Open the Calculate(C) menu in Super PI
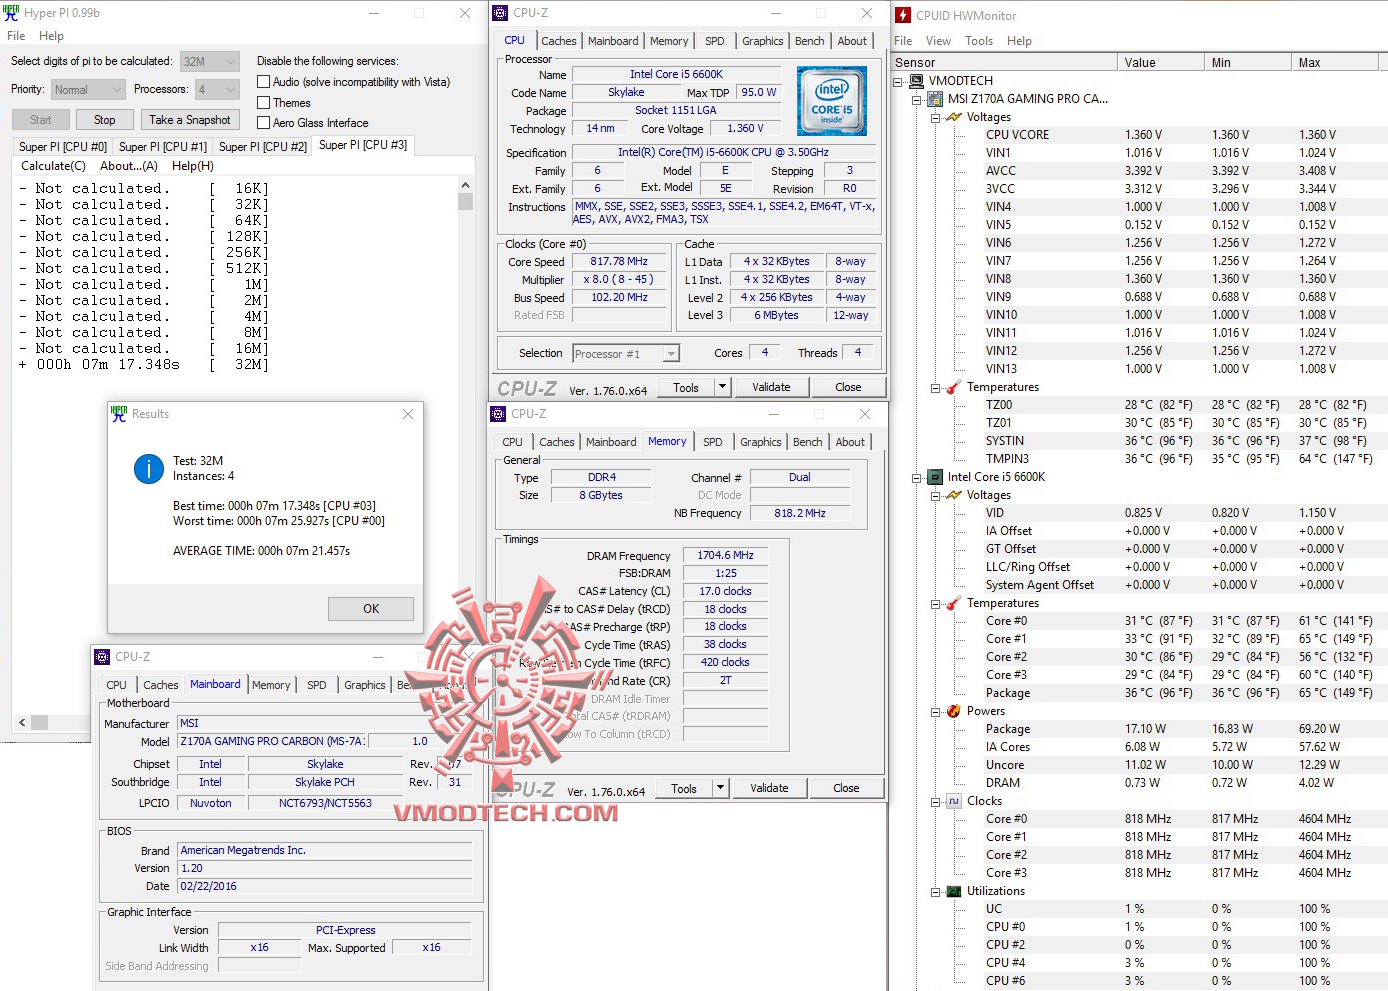The width and height of the screenshot is (1388, 991). click(54, 166)
